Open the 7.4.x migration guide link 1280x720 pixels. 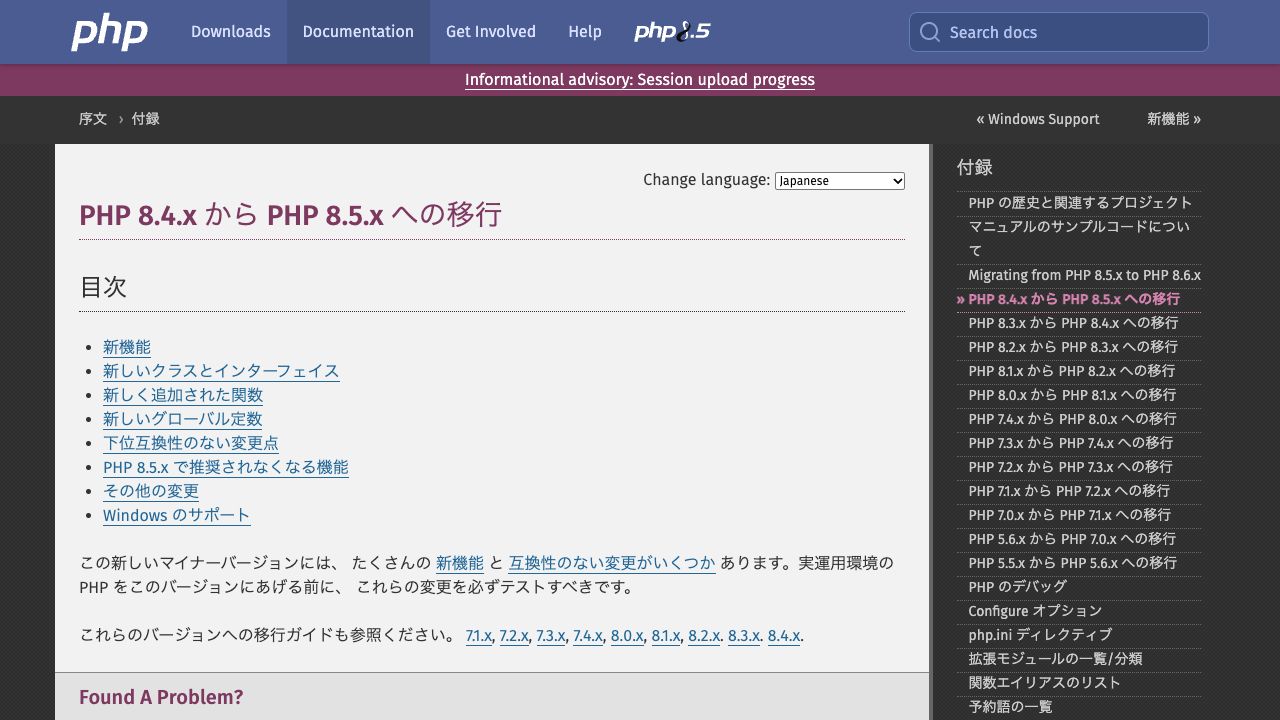click(x=588, y=635)
